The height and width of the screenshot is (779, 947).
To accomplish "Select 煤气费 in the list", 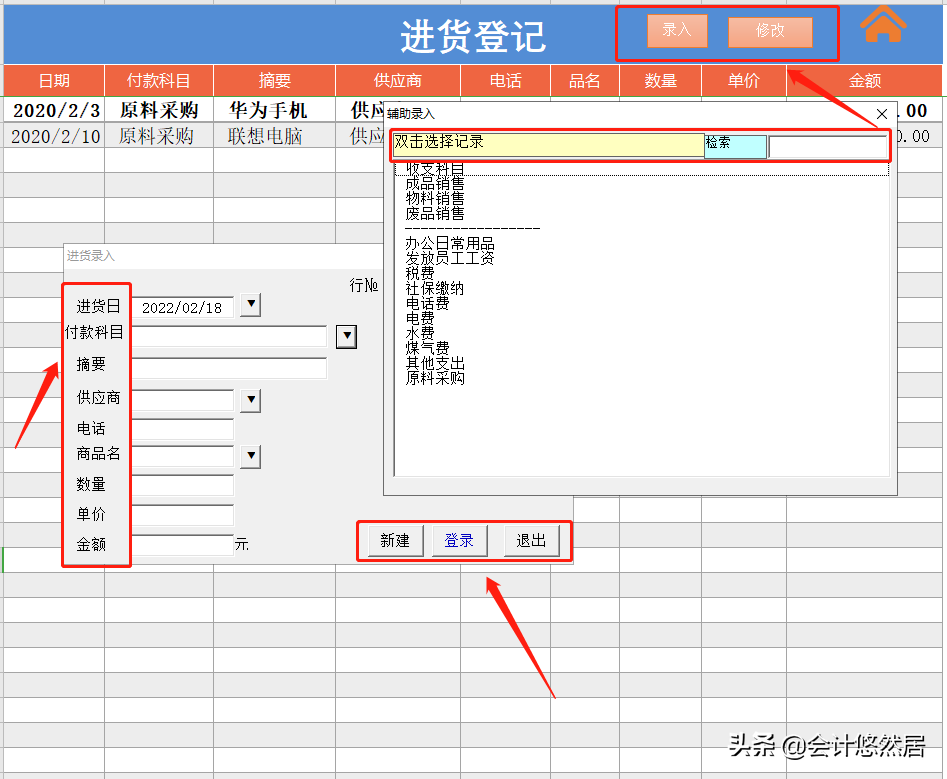I will tap(428, 348).
